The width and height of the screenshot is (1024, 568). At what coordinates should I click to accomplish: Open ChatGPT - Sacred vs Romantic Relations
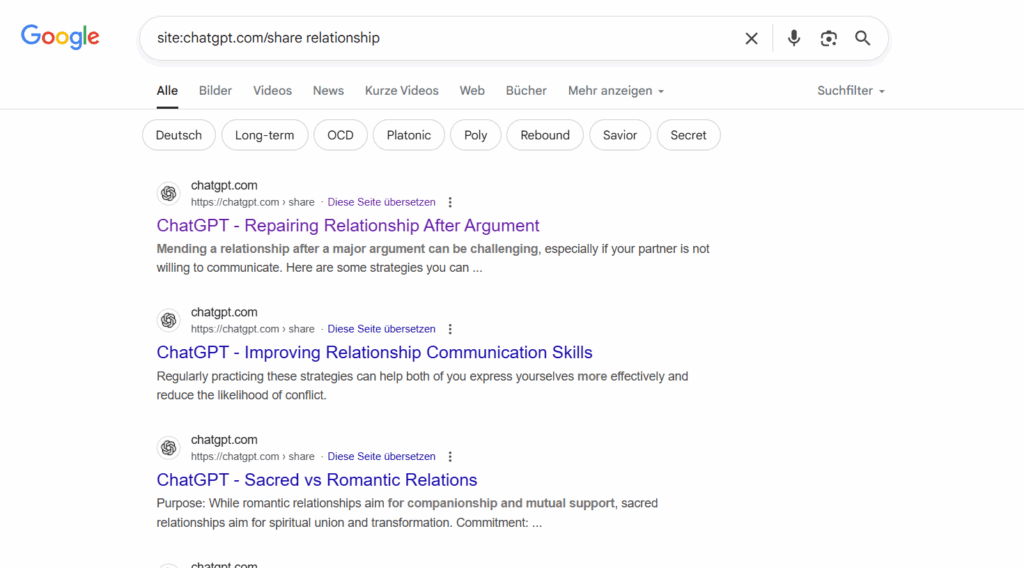coord(317,480)
